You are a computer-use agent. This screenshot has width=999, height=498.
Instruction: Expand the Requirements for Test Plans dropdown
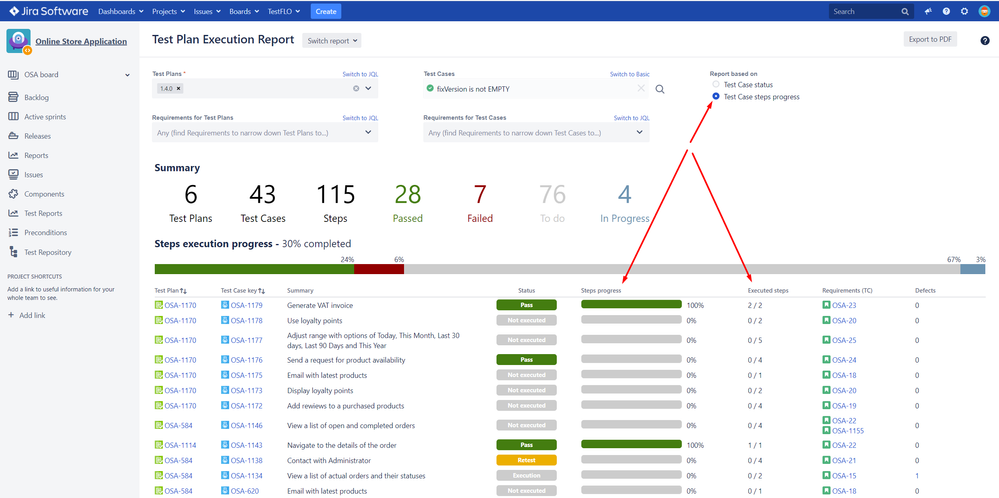coord(369,132)
